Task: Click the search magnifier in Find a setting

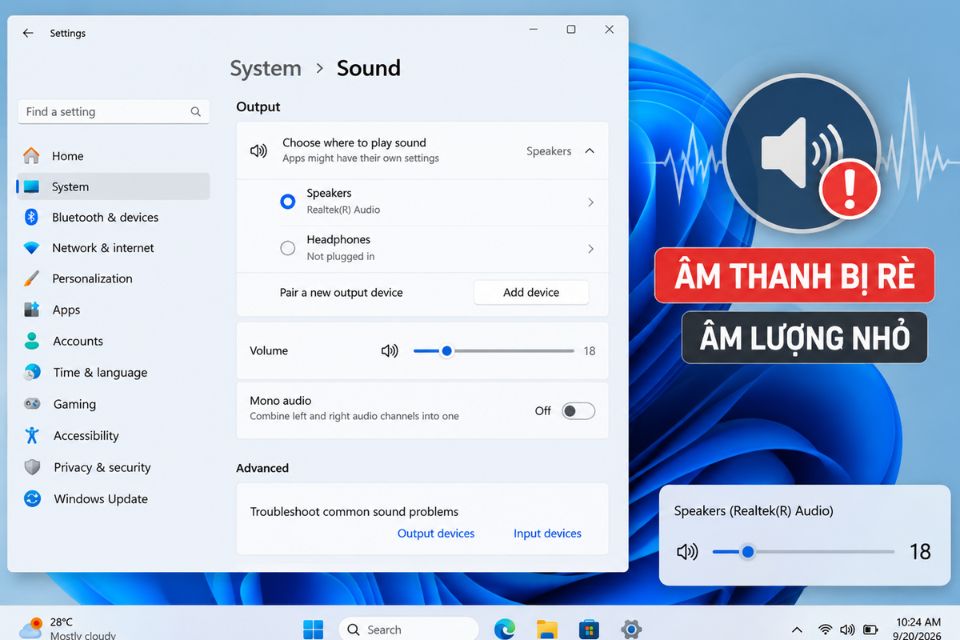Action: click(195, 111)
